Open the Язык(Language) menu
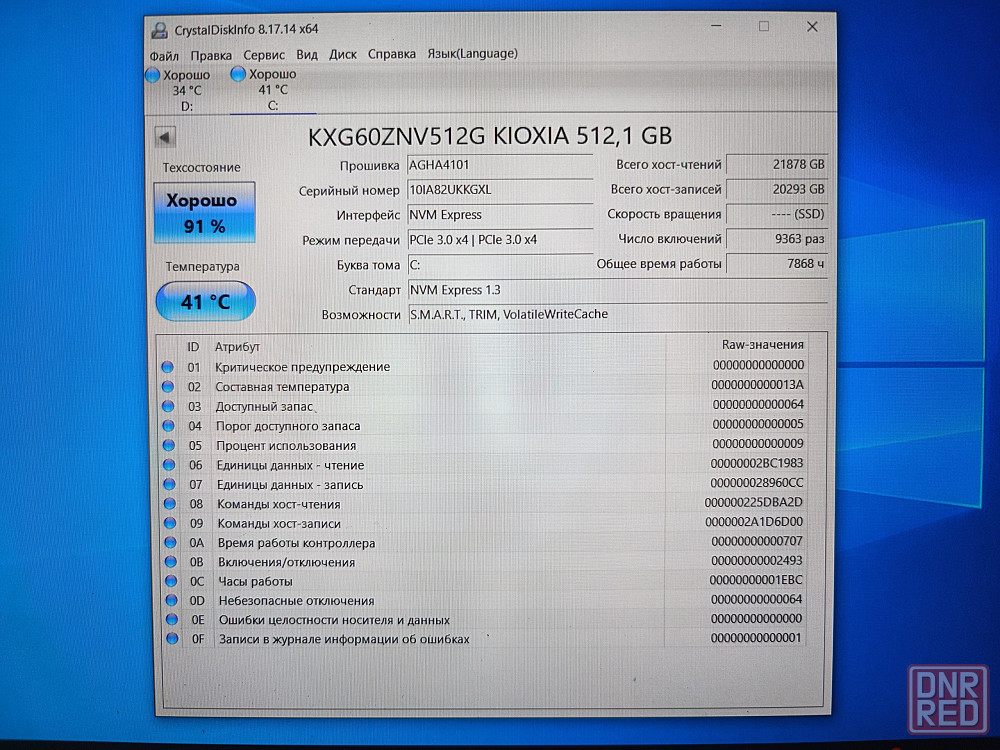This screenshot has width=1000, height=750. (473, 54)
